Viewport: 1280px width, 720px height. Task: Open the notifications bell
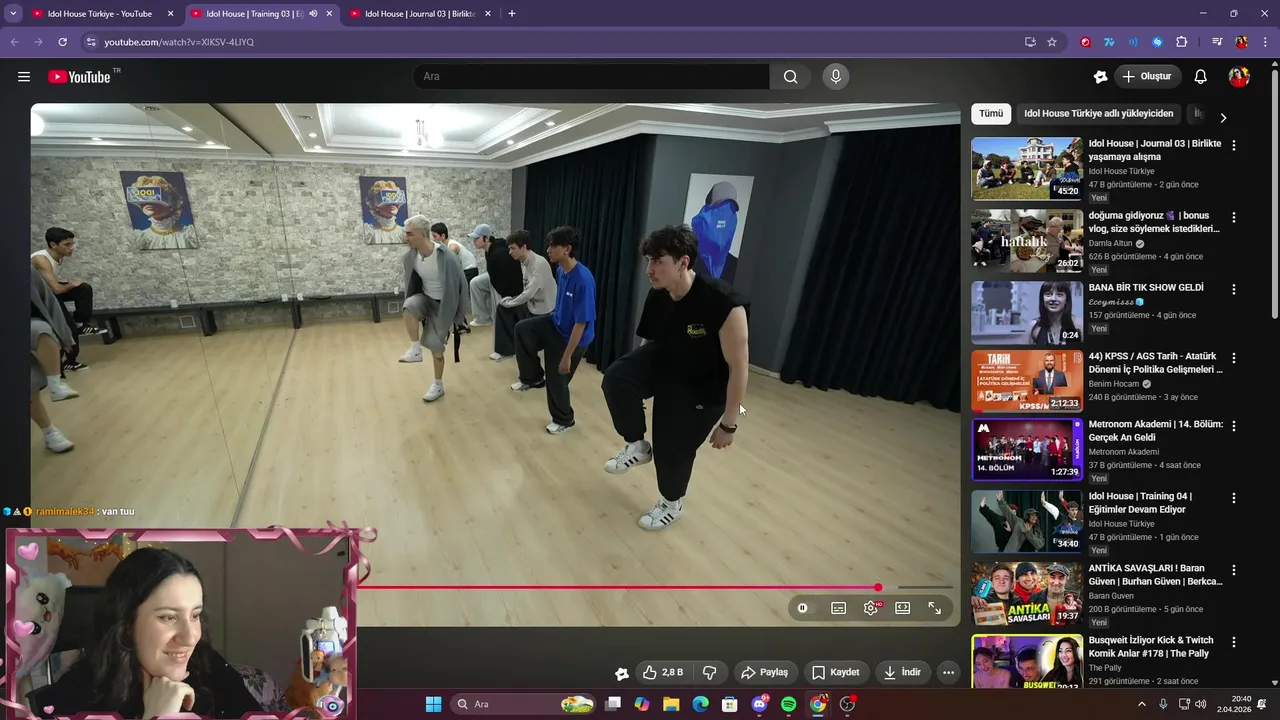pos(1201,77)
